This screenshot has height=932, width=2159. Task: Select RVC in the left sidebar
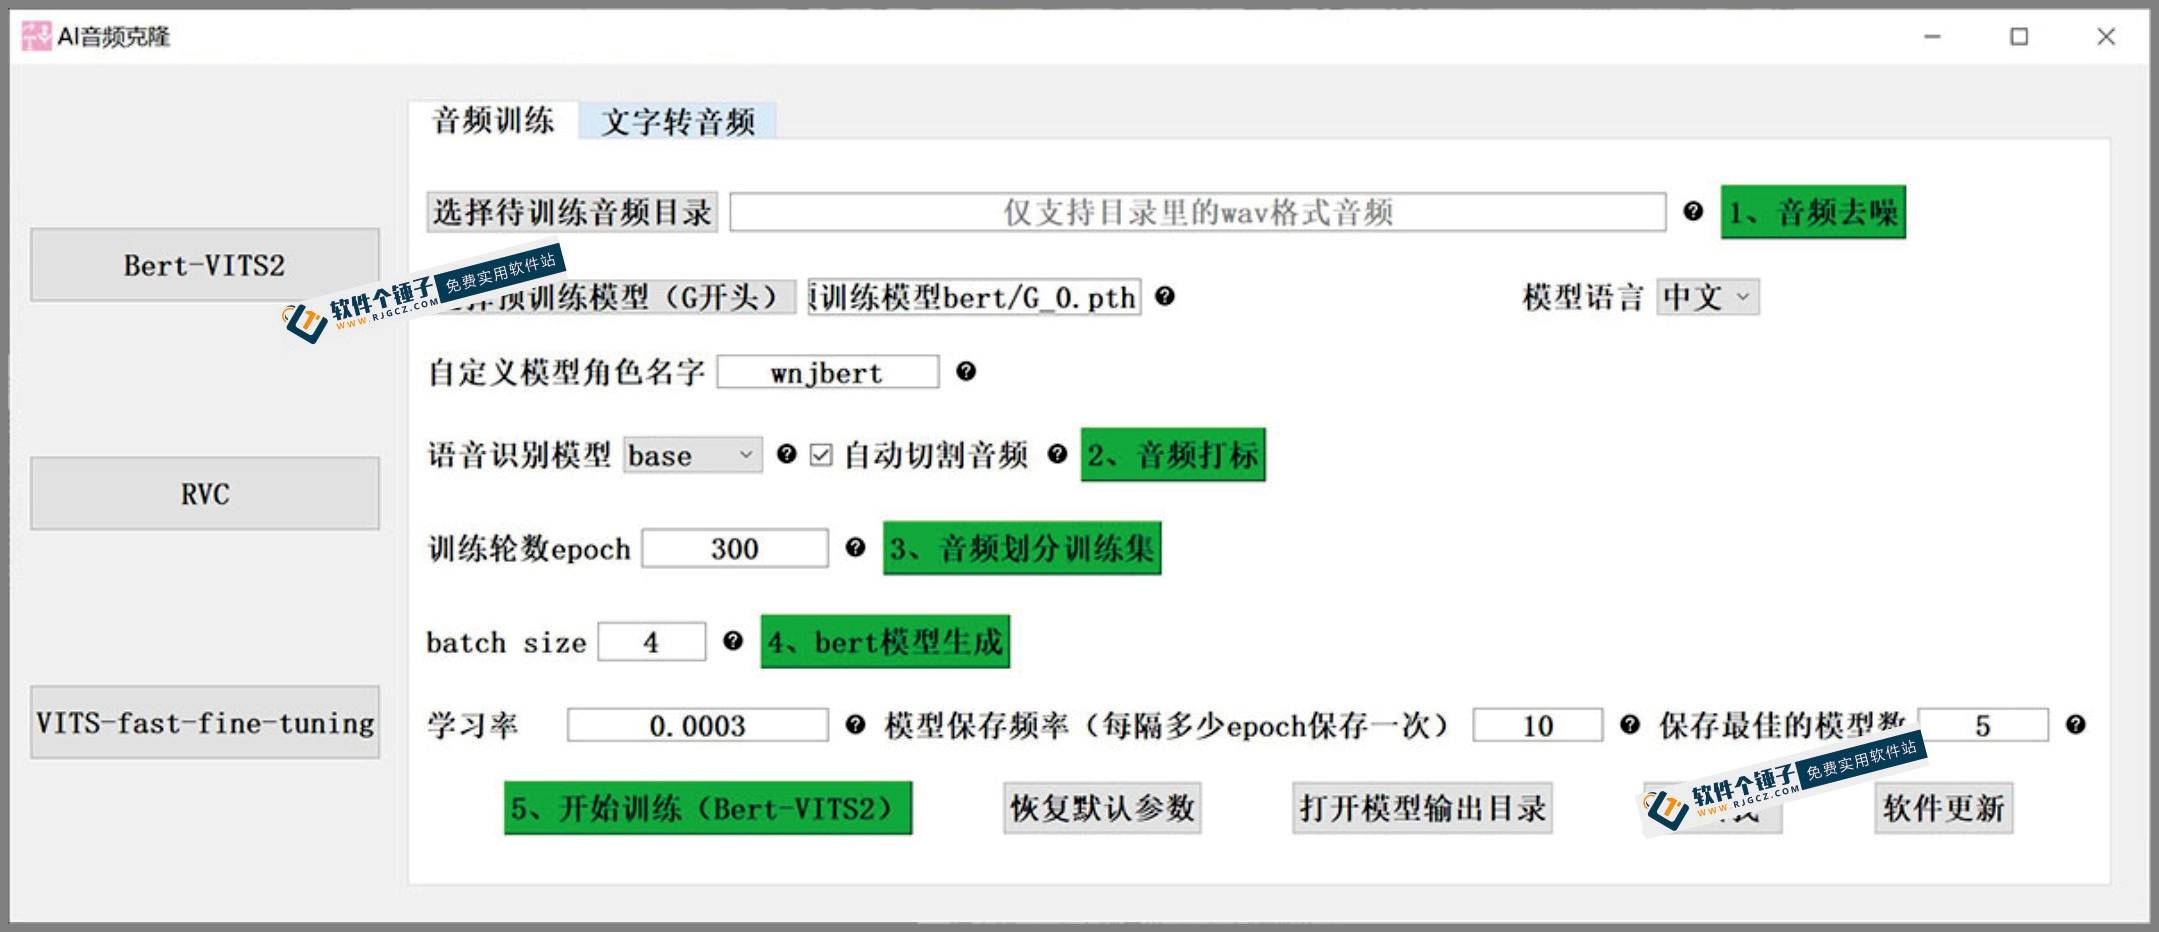coord(205,494)
